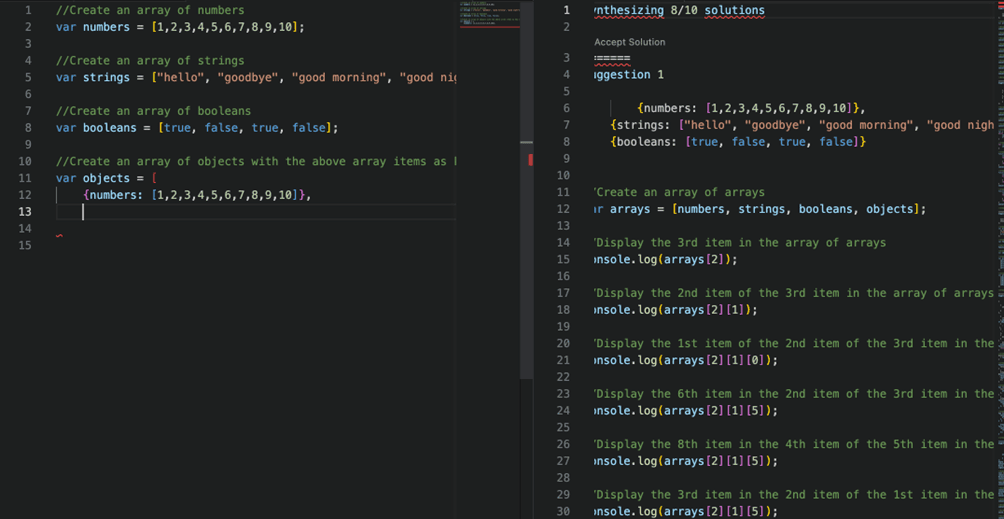Click line number 5 in left editor gutter
1004x519 pixels.
point(28,77)
